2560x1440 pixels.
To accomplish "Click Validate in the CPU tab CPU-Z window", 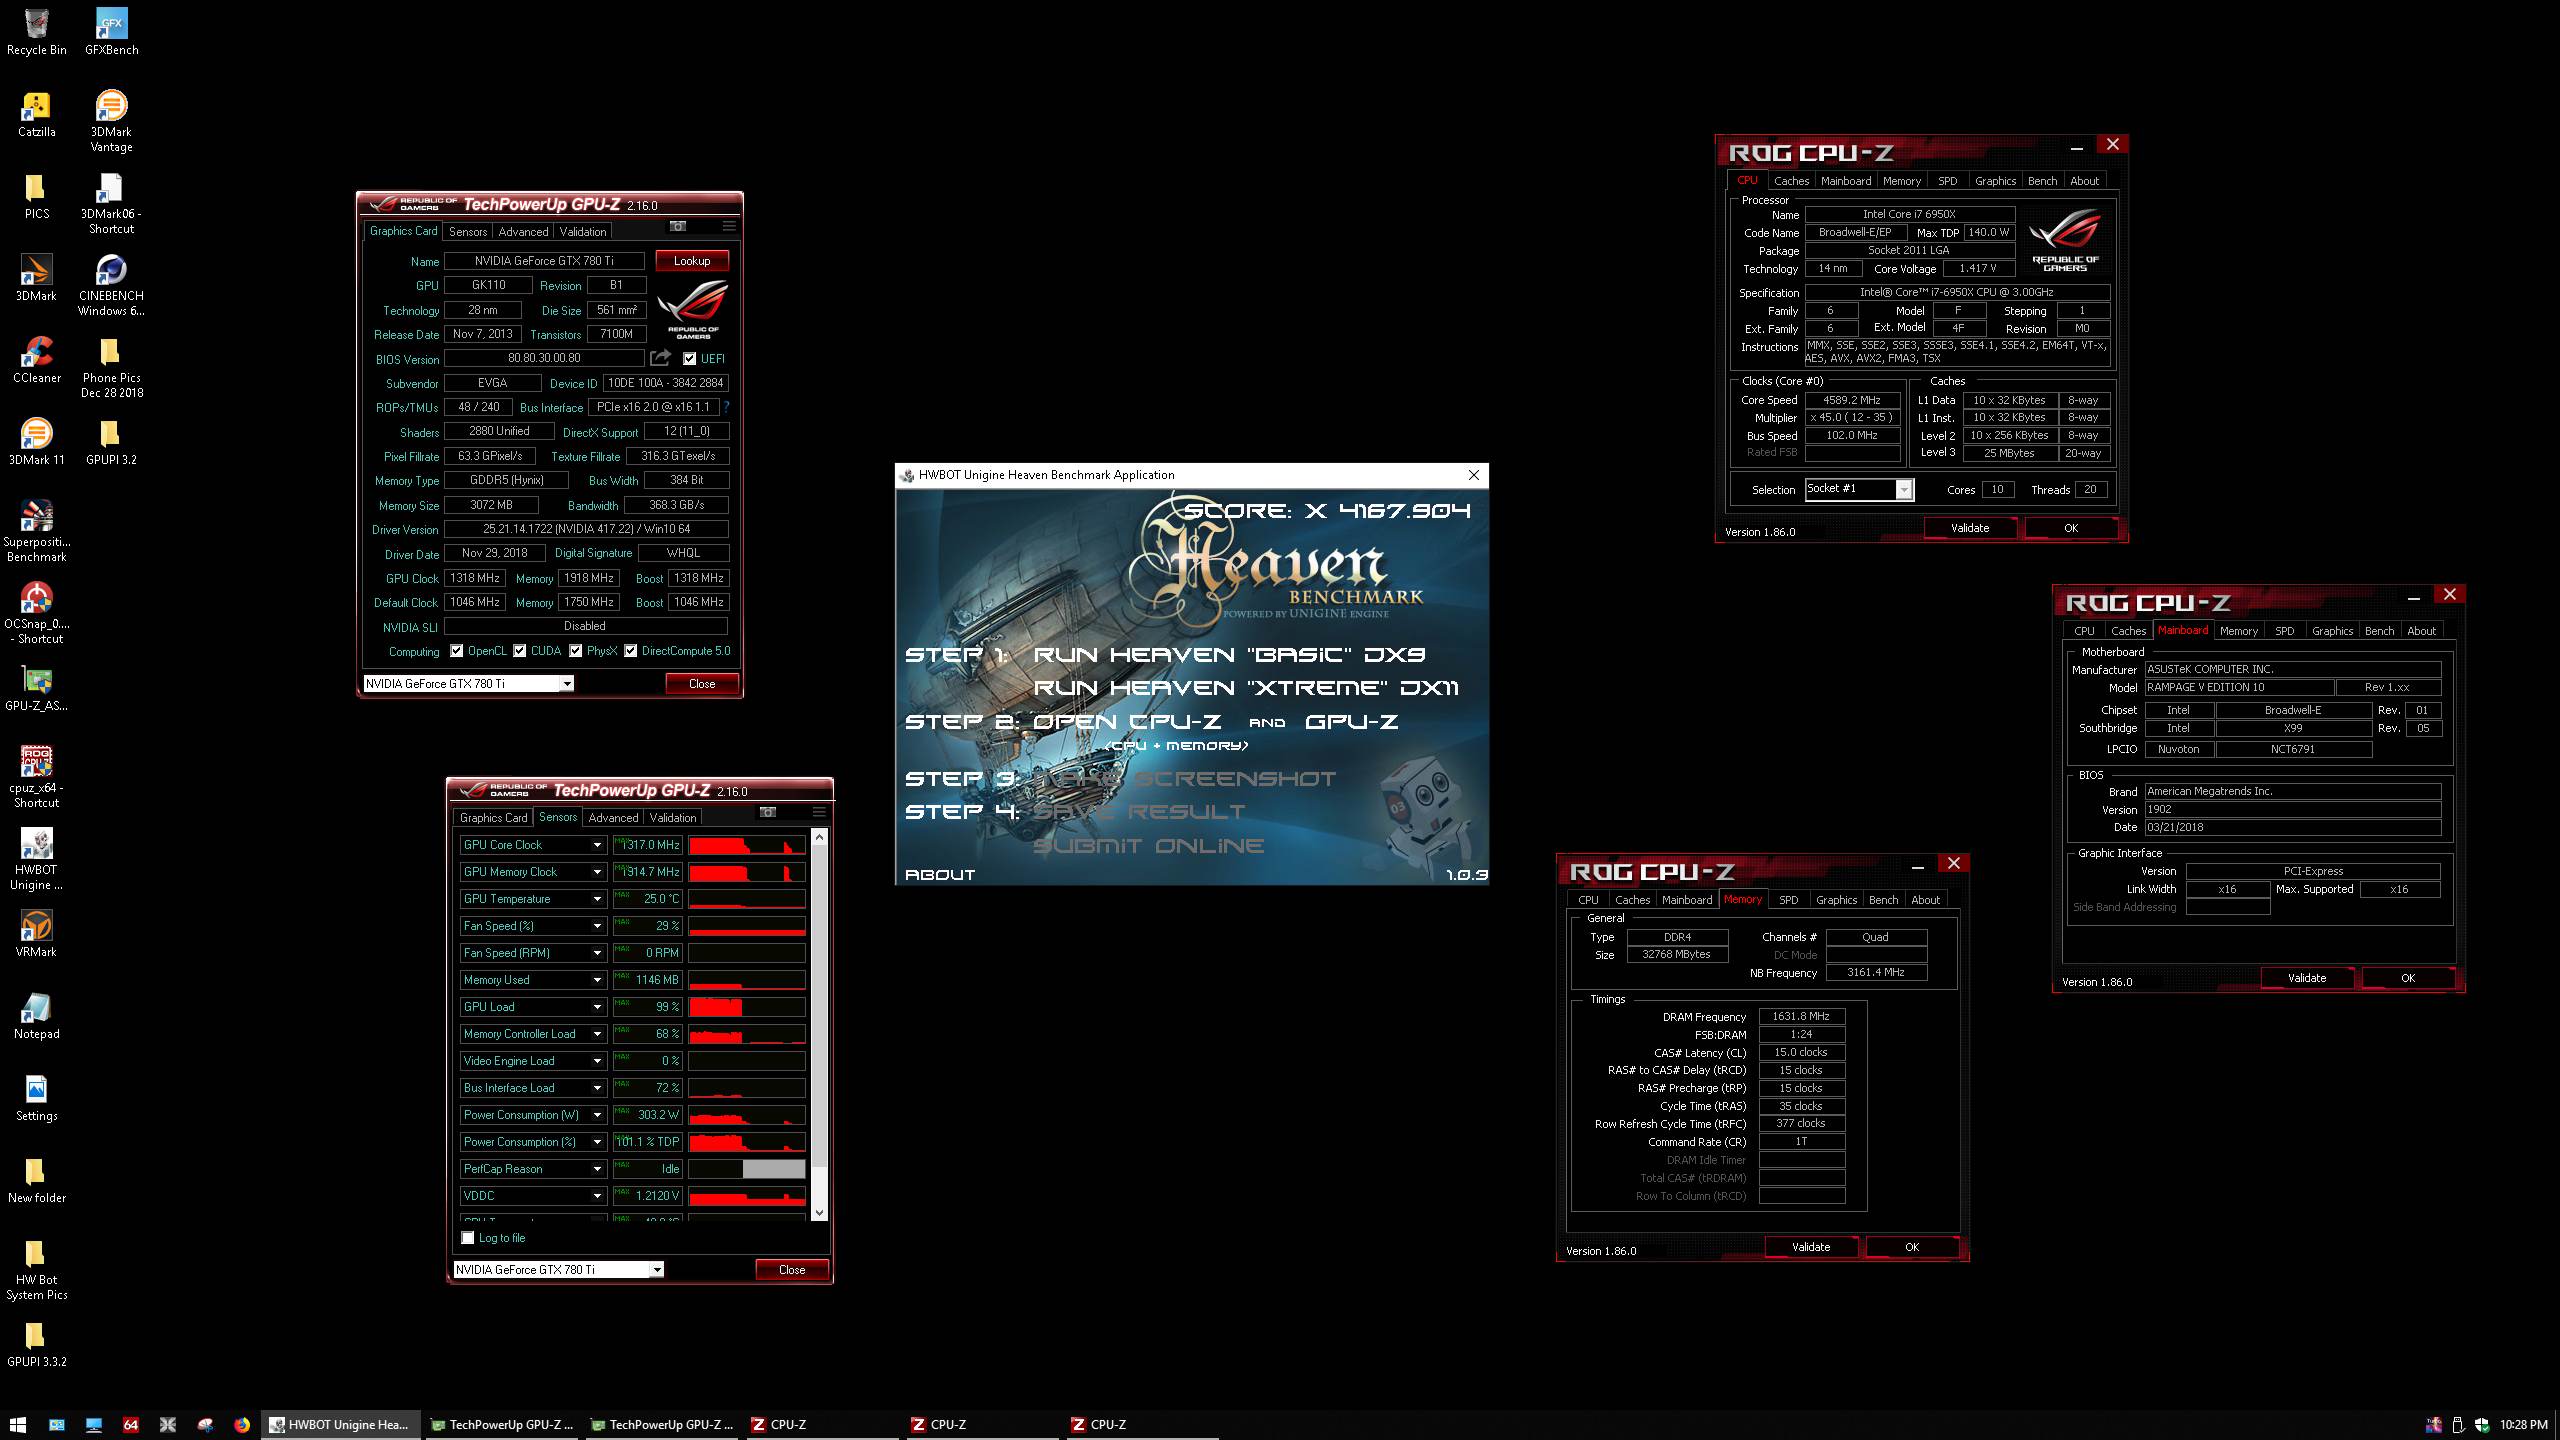I will 1970,528.
